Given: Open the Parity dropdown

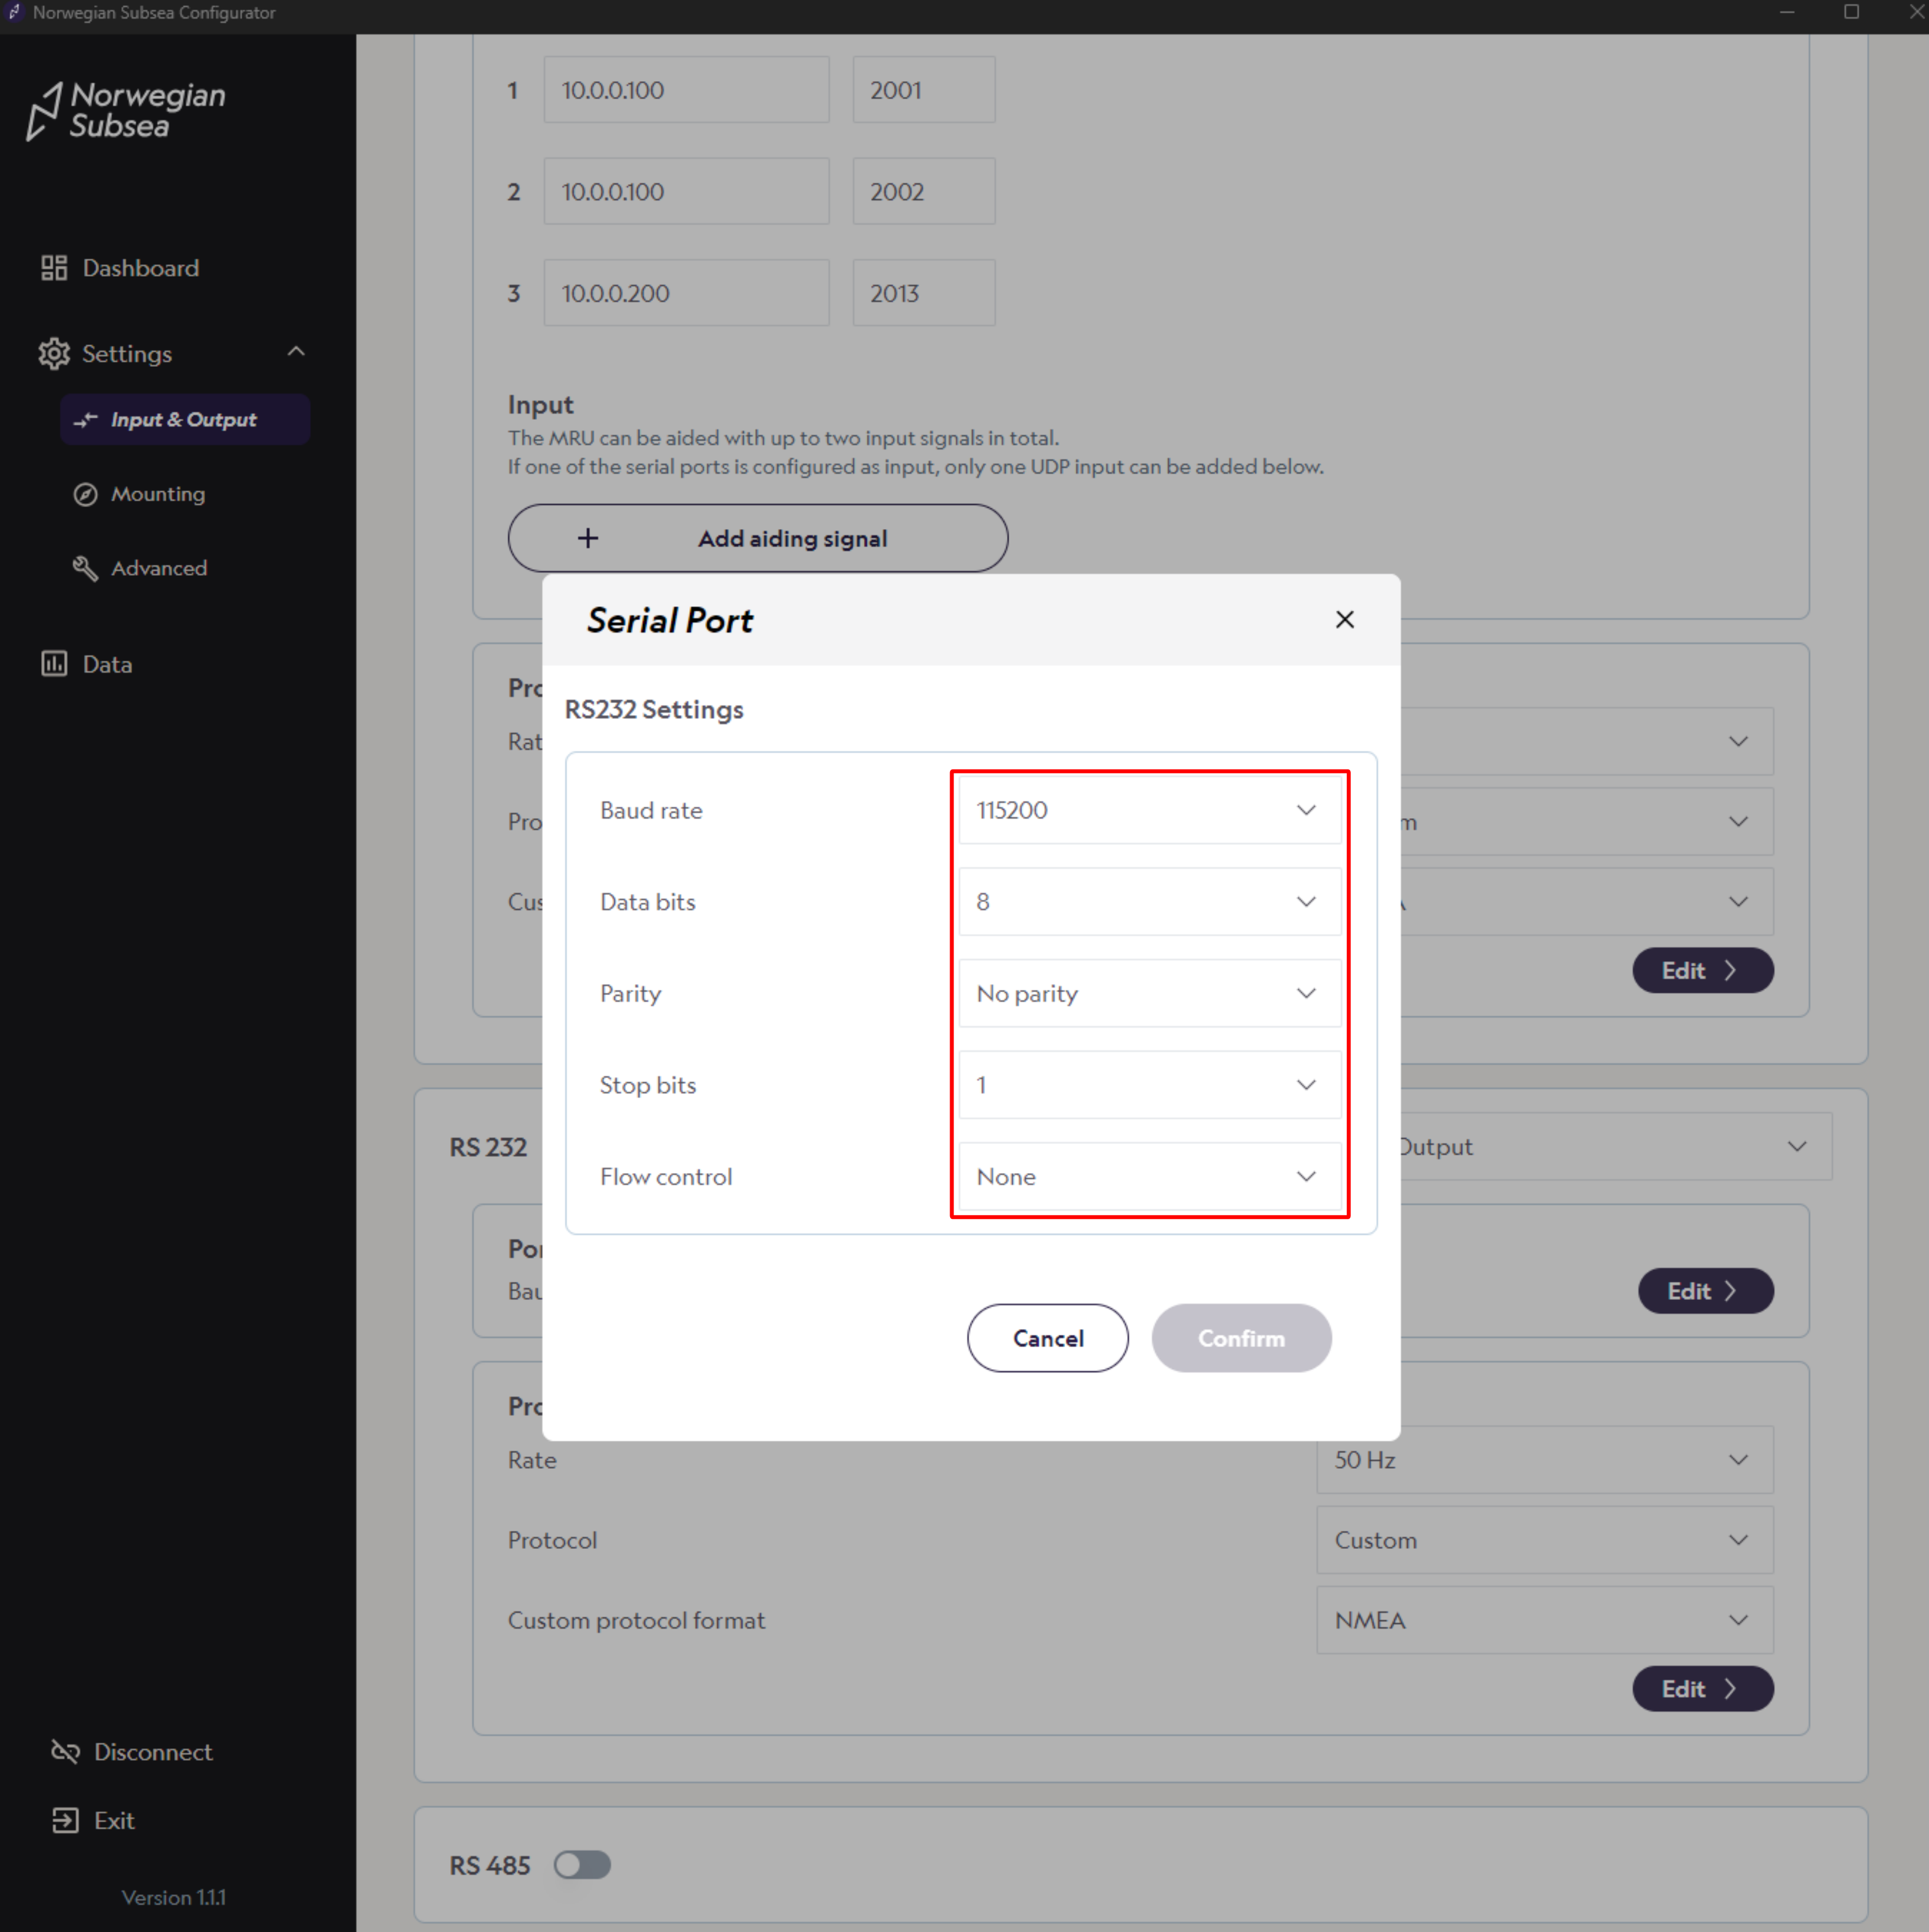Looking at the screenshot, I should pyautogui.click(x=1149, y=993).
